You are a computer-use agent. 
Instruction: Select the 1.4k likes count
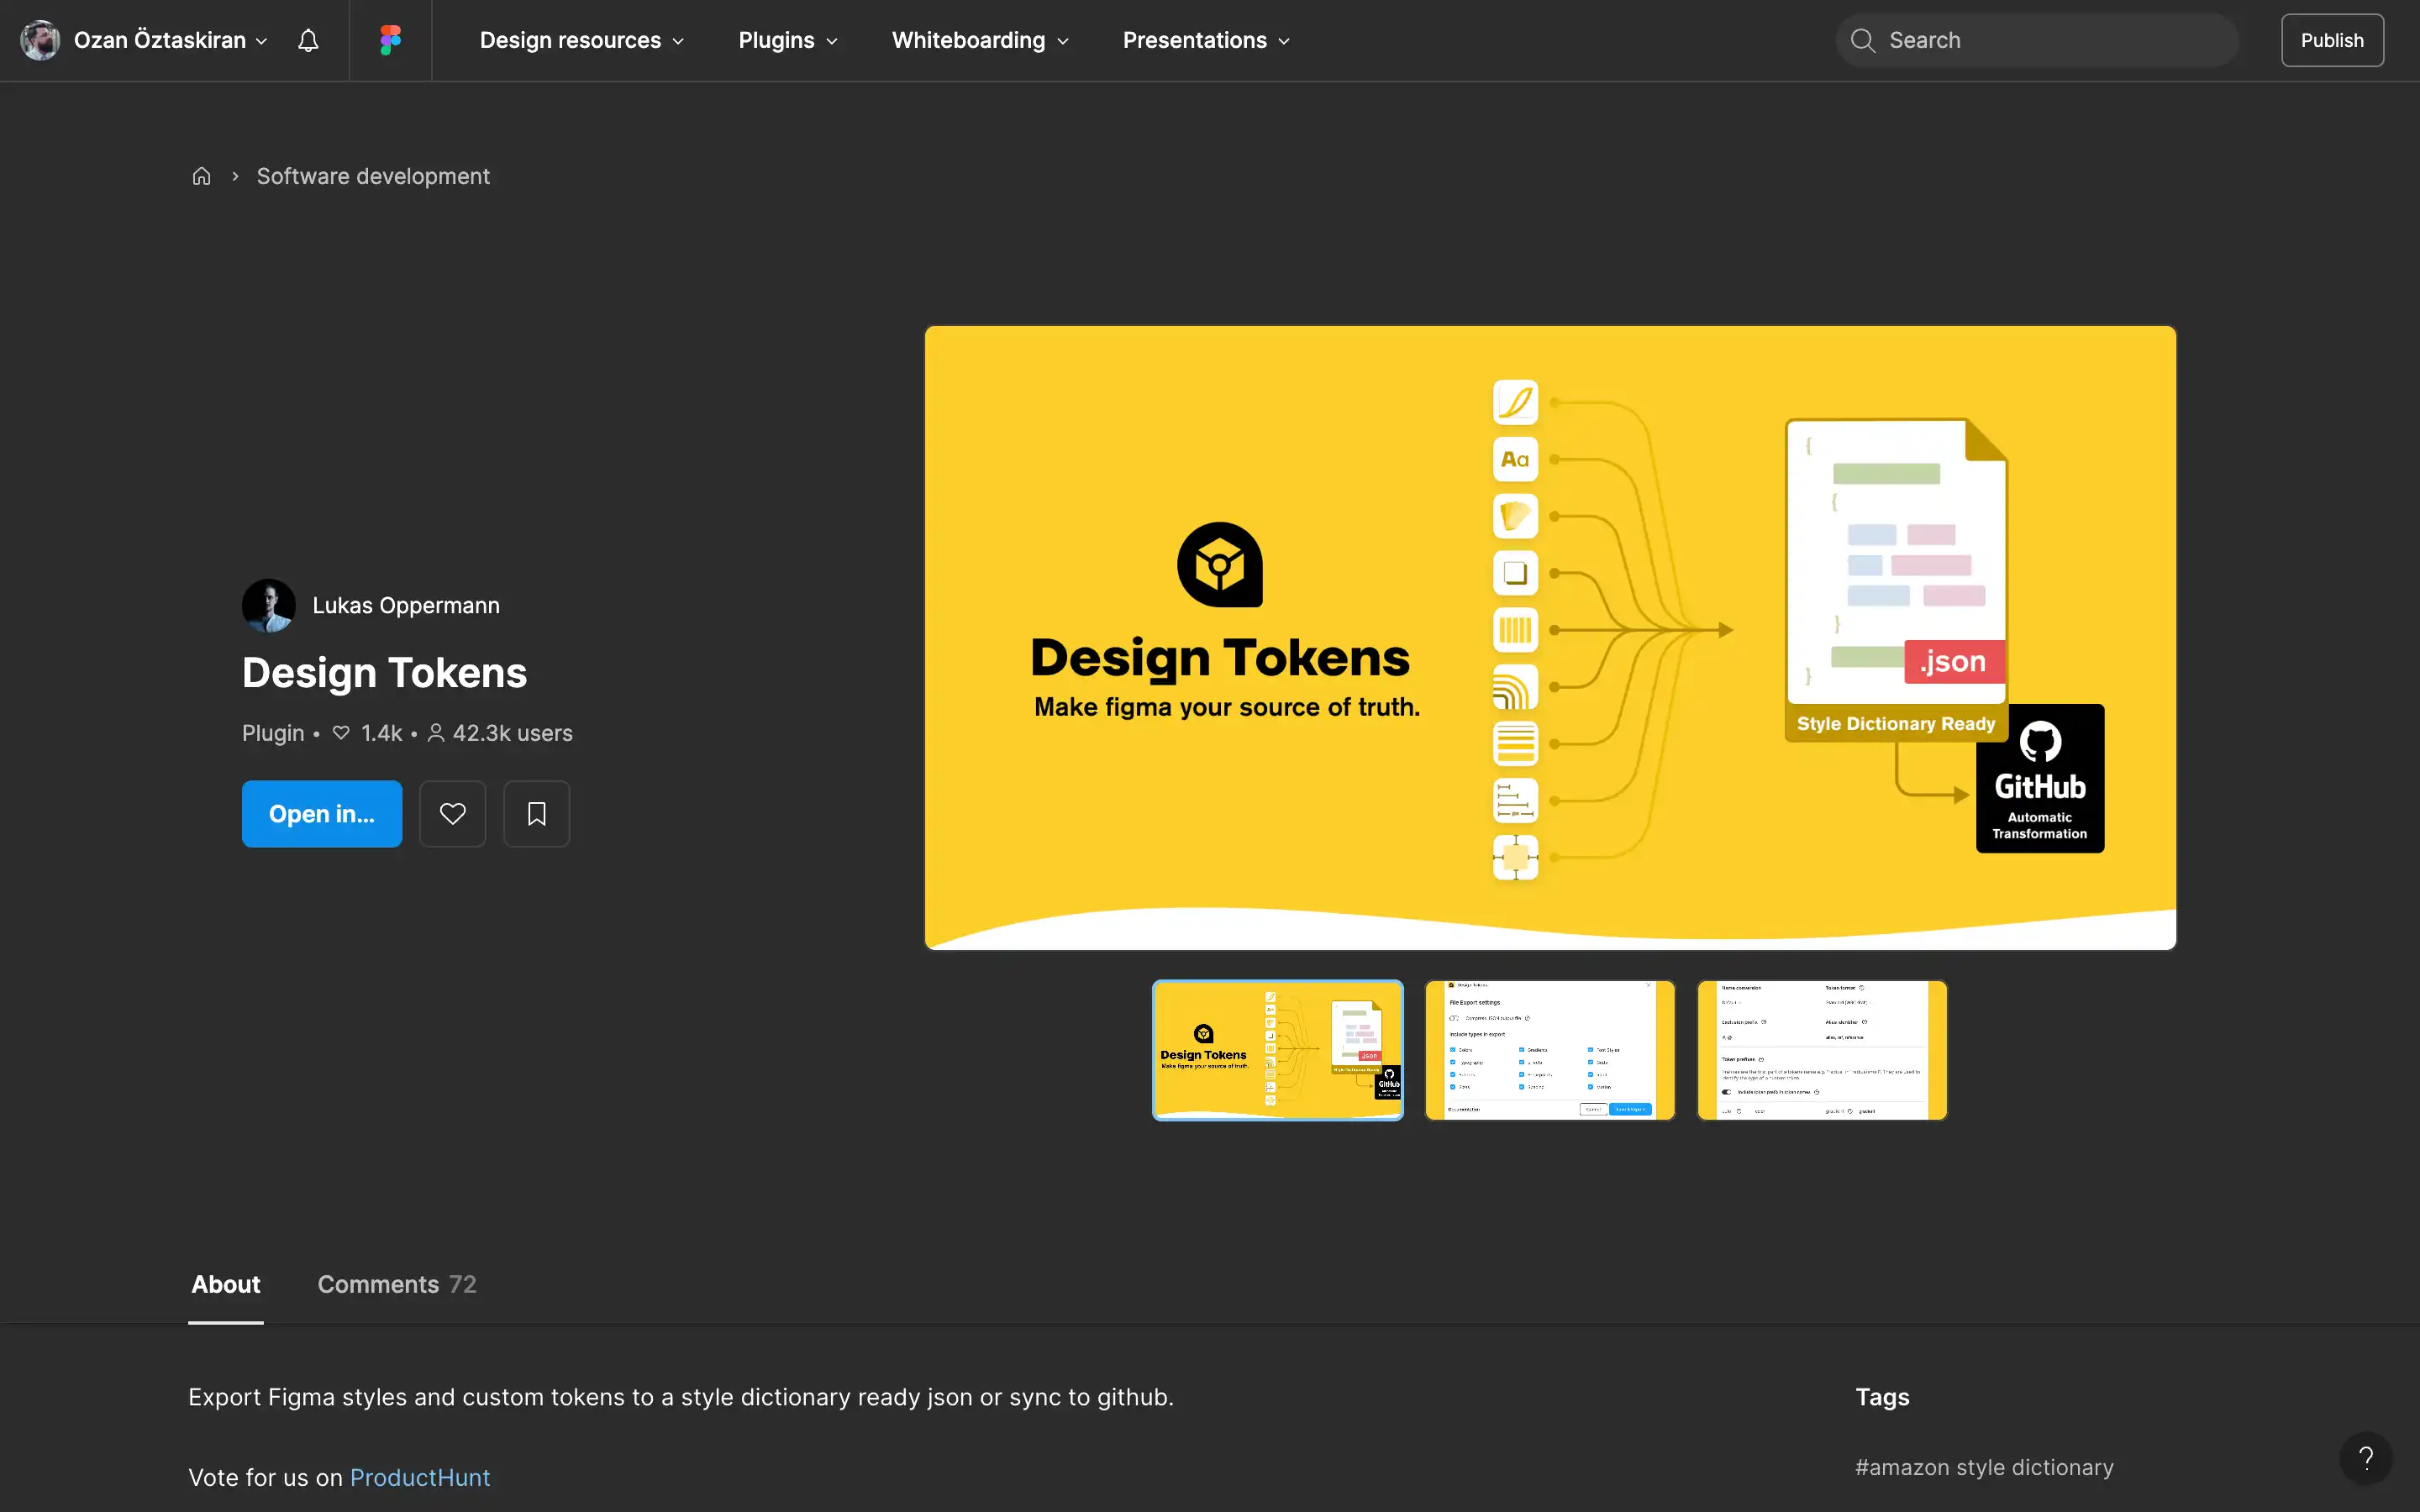coord(381,733)
